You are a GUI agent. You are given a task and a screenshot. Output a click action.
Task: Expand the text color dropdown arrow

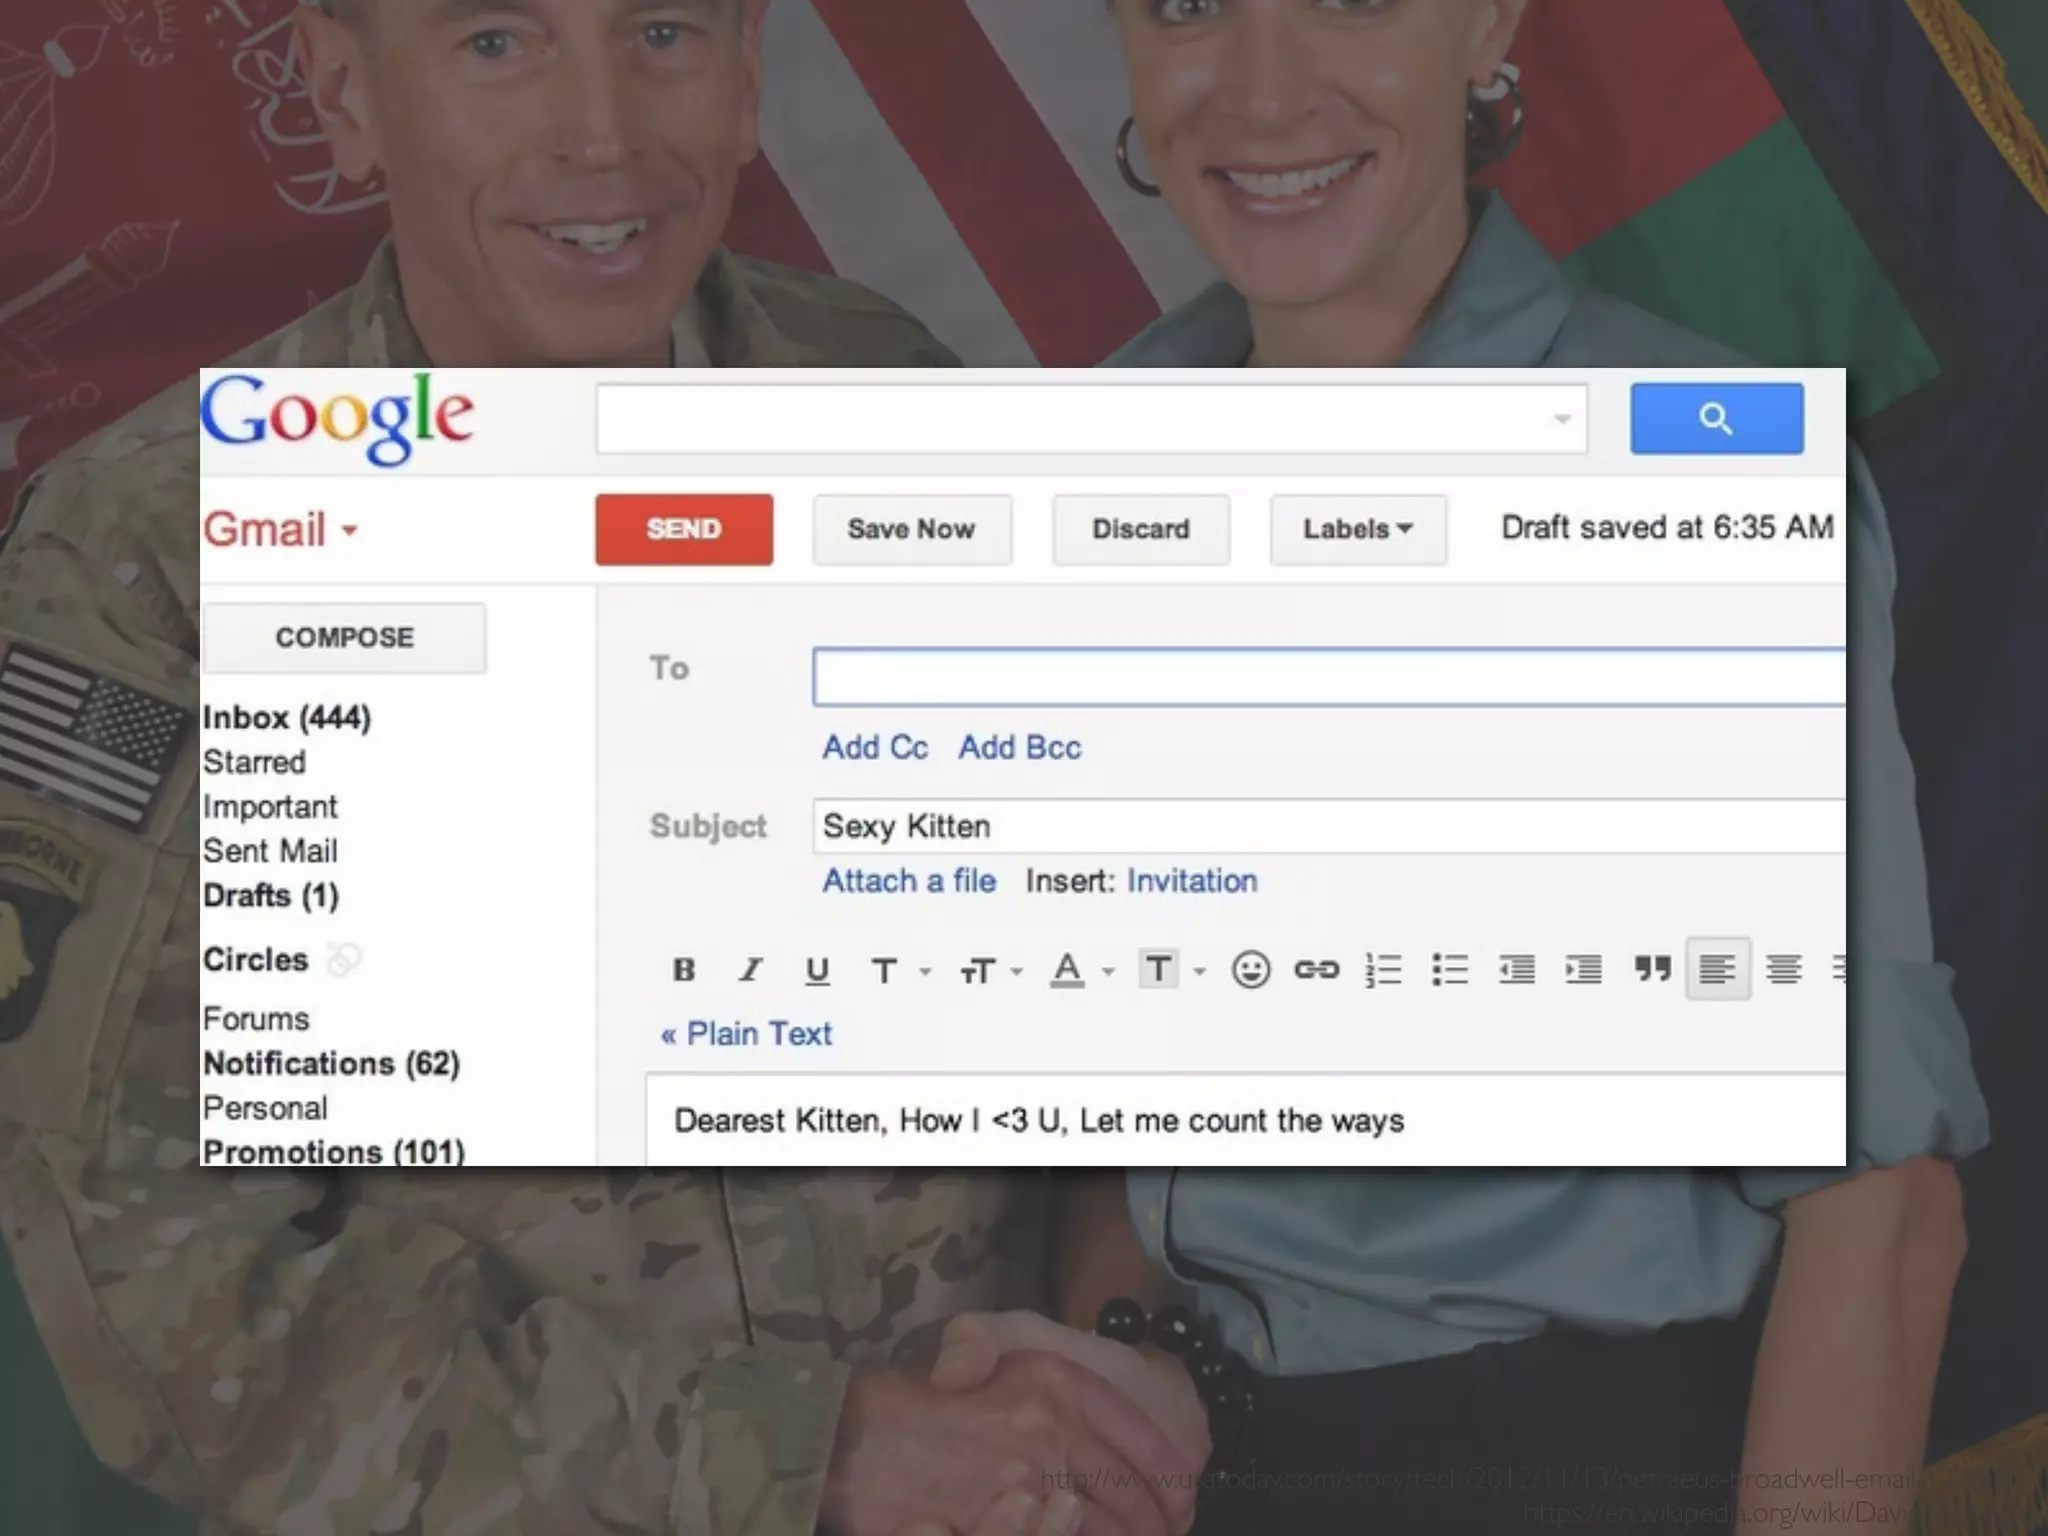1108,971
